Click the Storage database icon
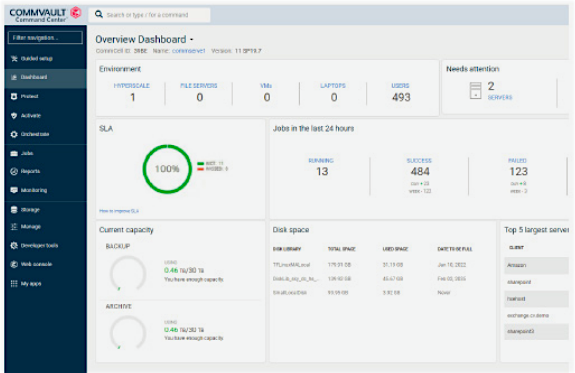The width and height of the screenshot is (575, 373). tap(14, 209)
